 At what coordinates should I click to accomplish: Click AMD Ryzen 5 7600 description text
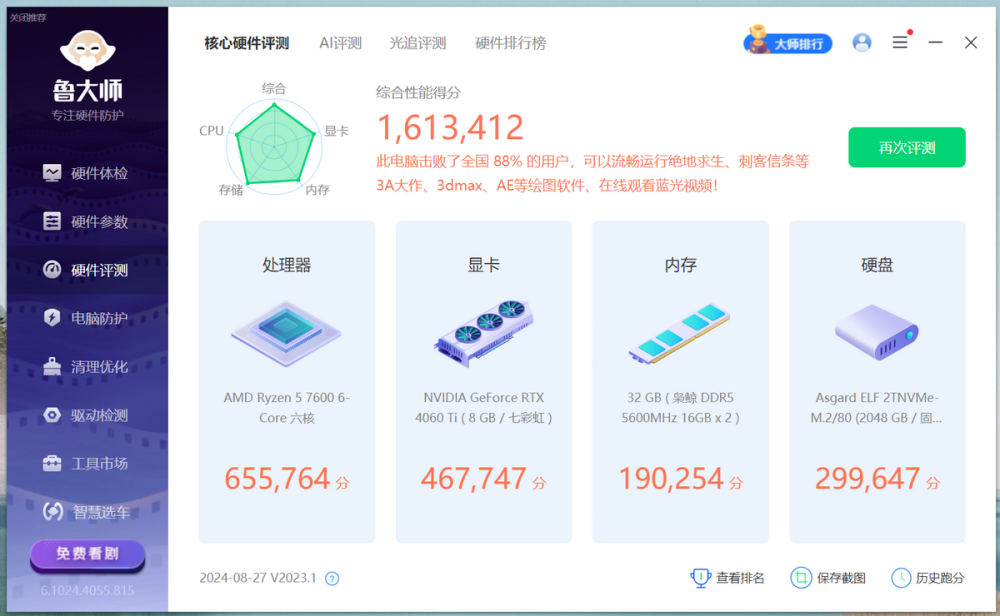pyautogui.click(x=286, y=407)
